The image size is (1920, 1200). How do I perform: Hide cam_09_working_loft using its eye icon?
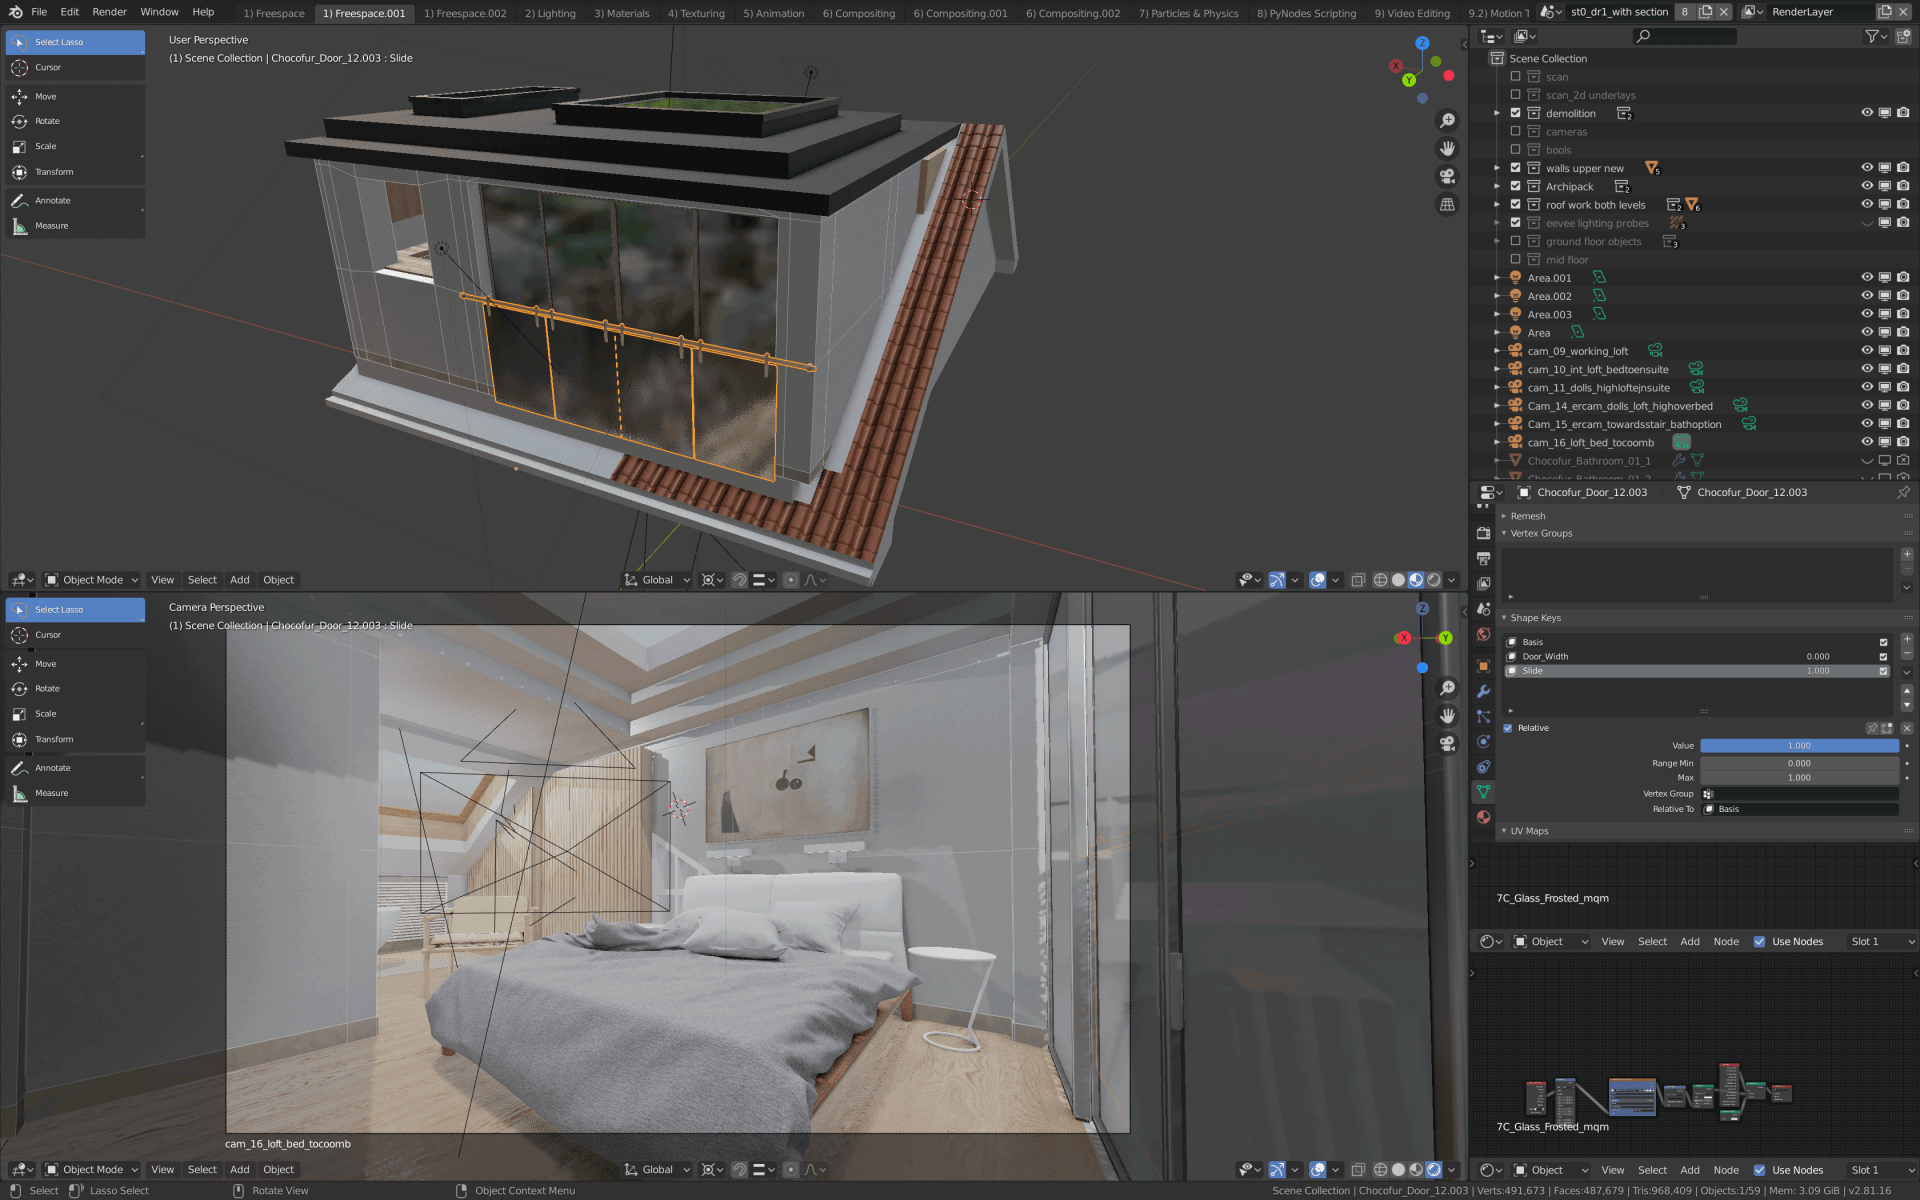pos(1866,351)
